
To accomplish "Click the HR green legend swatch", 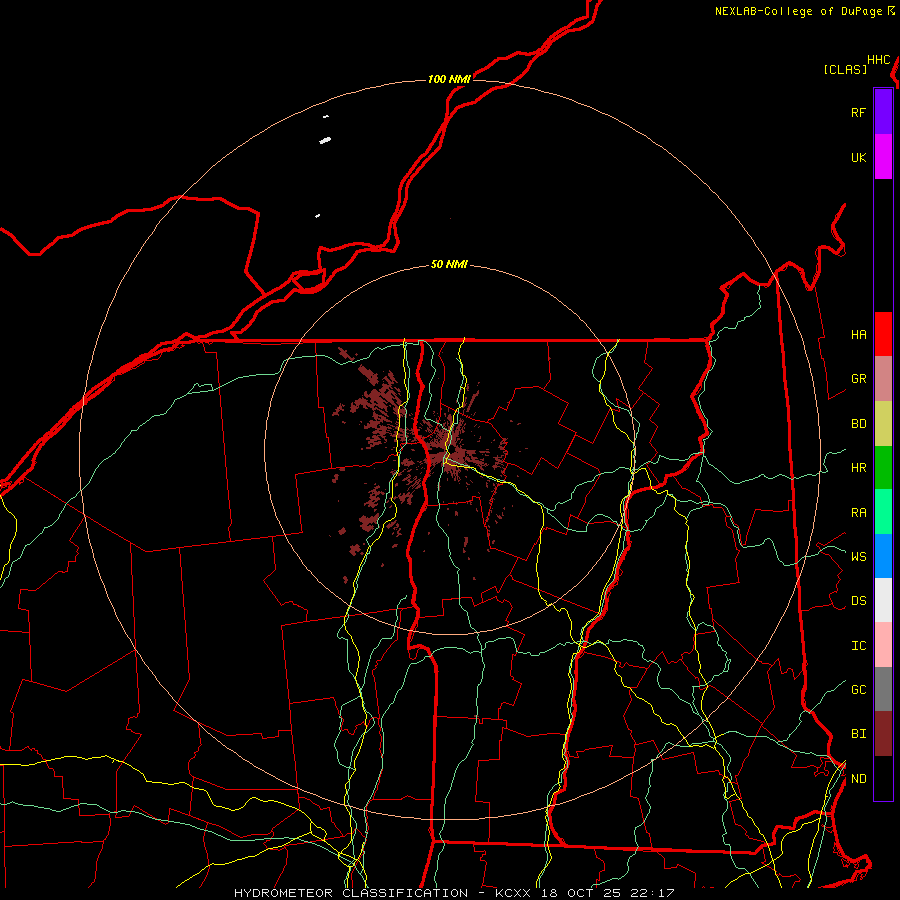I will coord(883,468).
